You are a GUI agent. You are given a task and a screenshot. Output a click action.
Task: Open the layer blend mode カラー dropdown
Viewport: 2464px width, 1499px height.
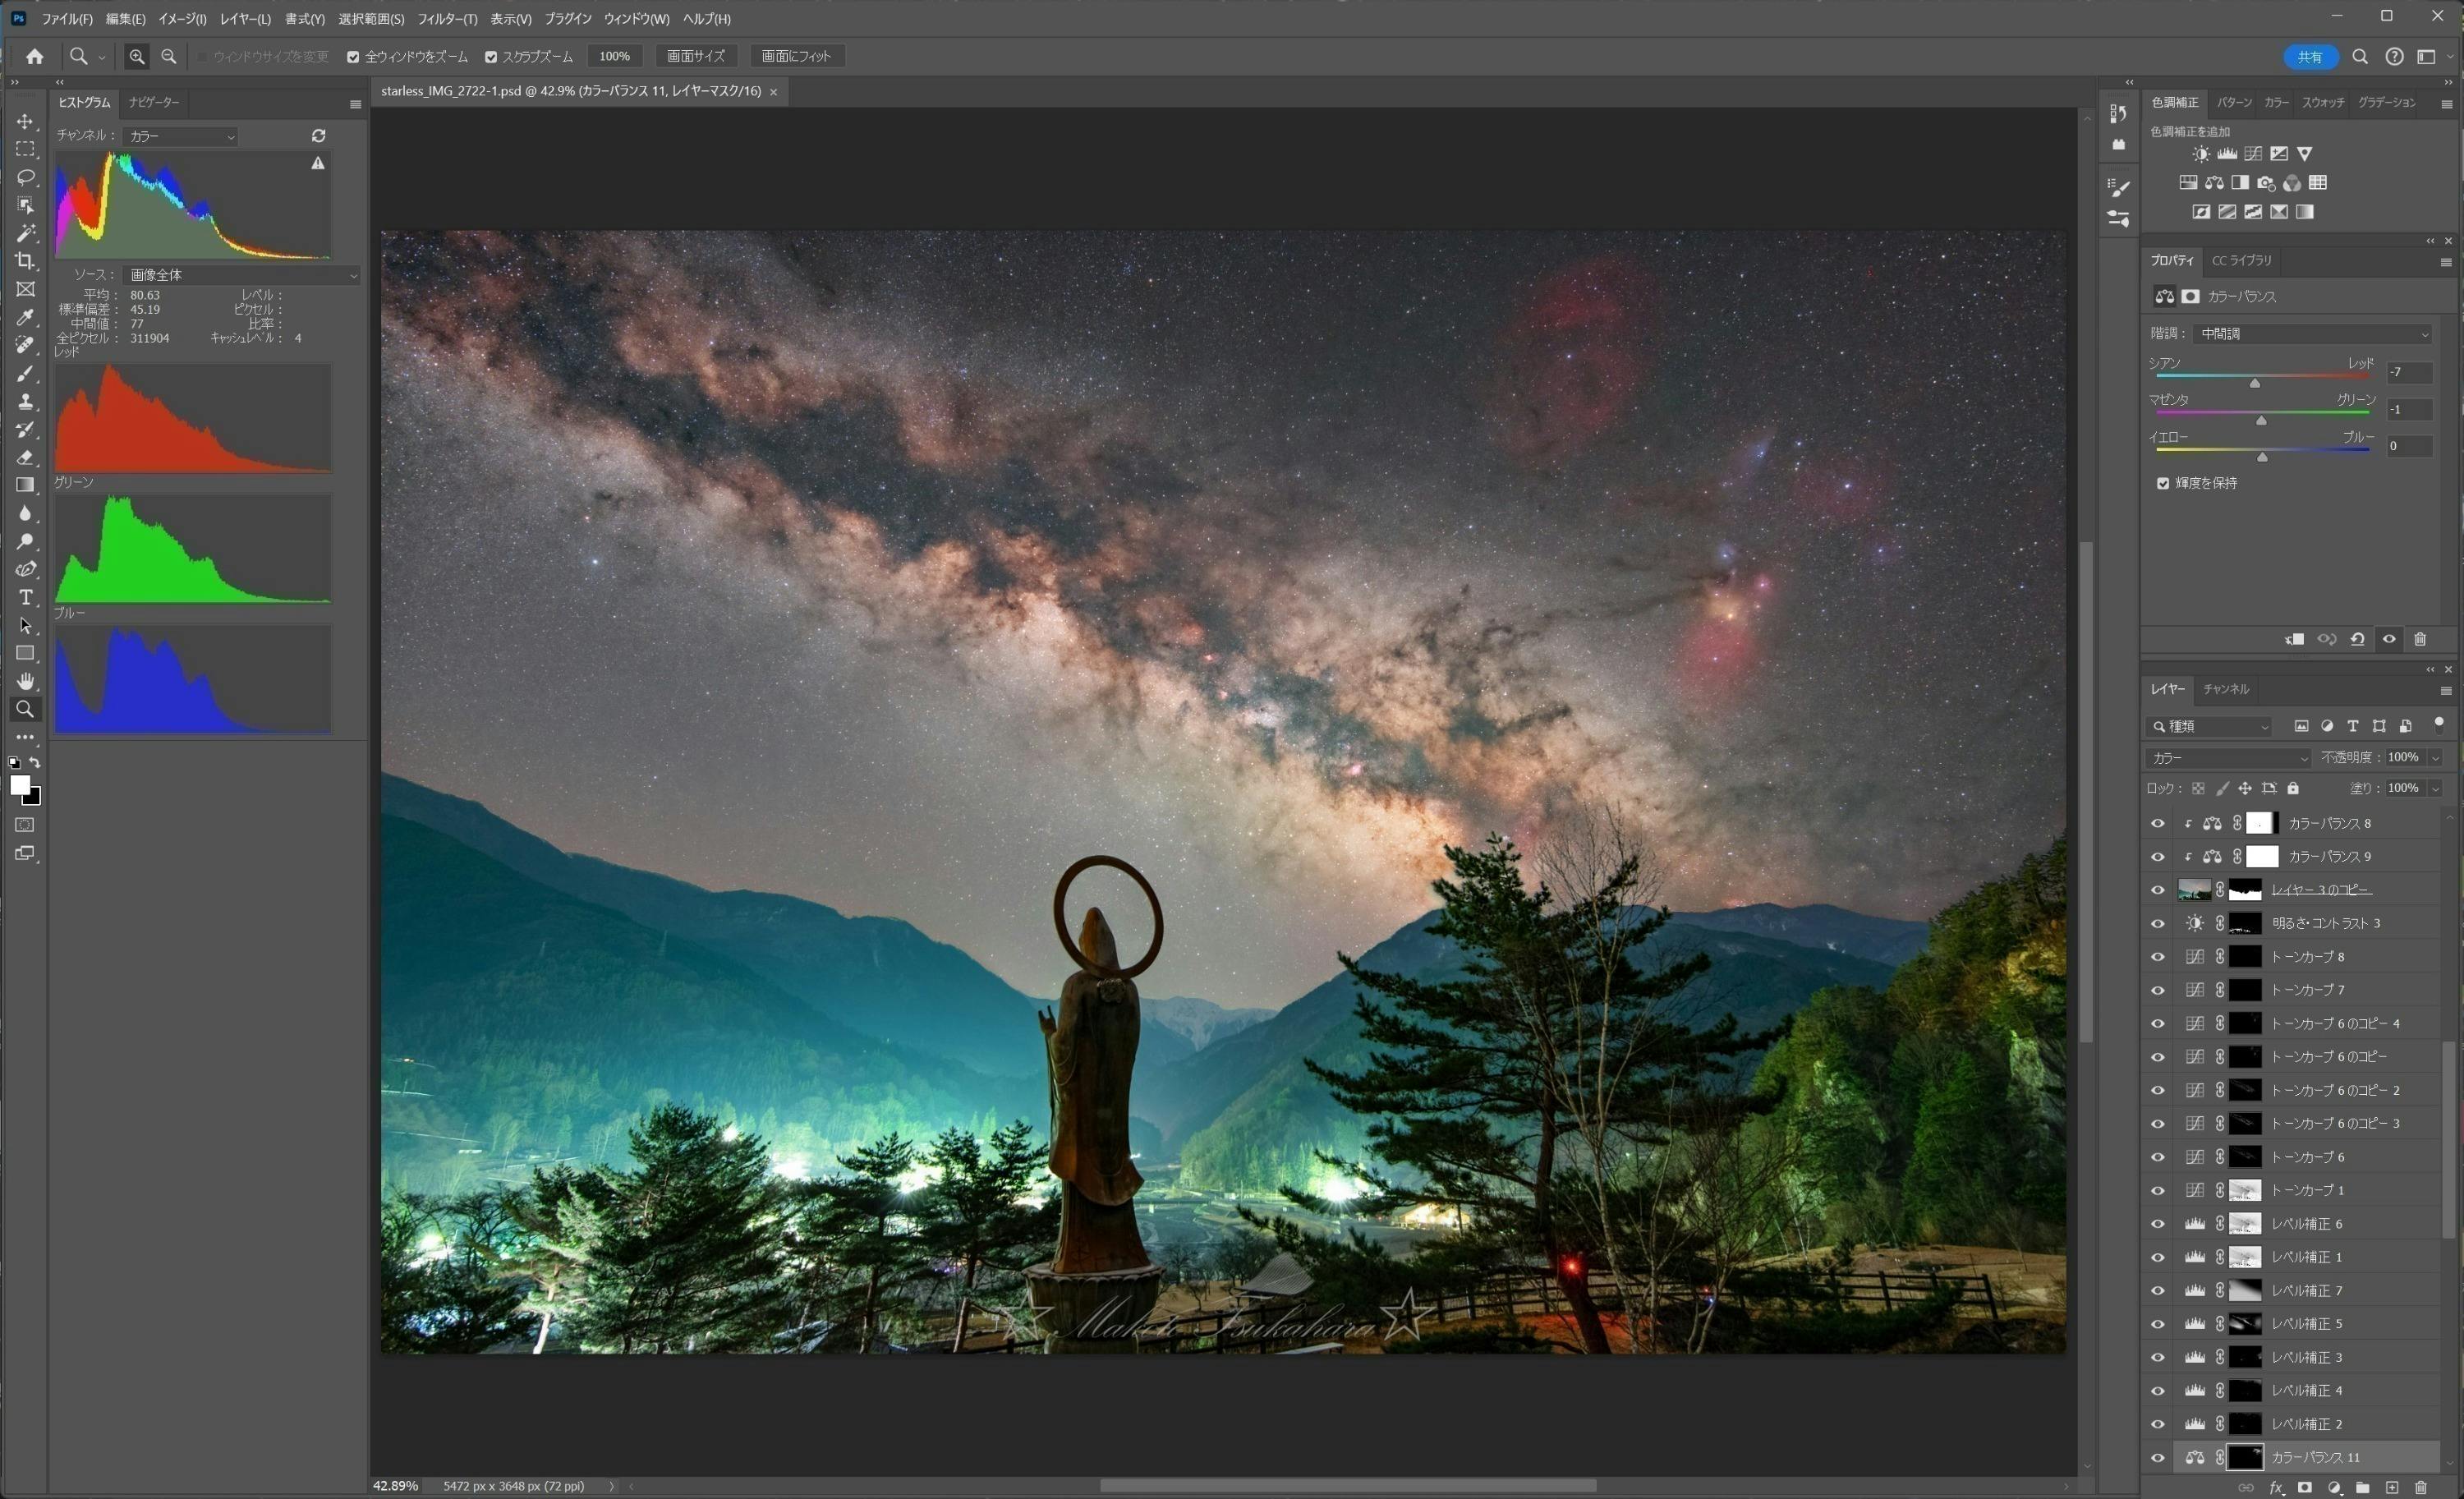(x=2228, y=758)
